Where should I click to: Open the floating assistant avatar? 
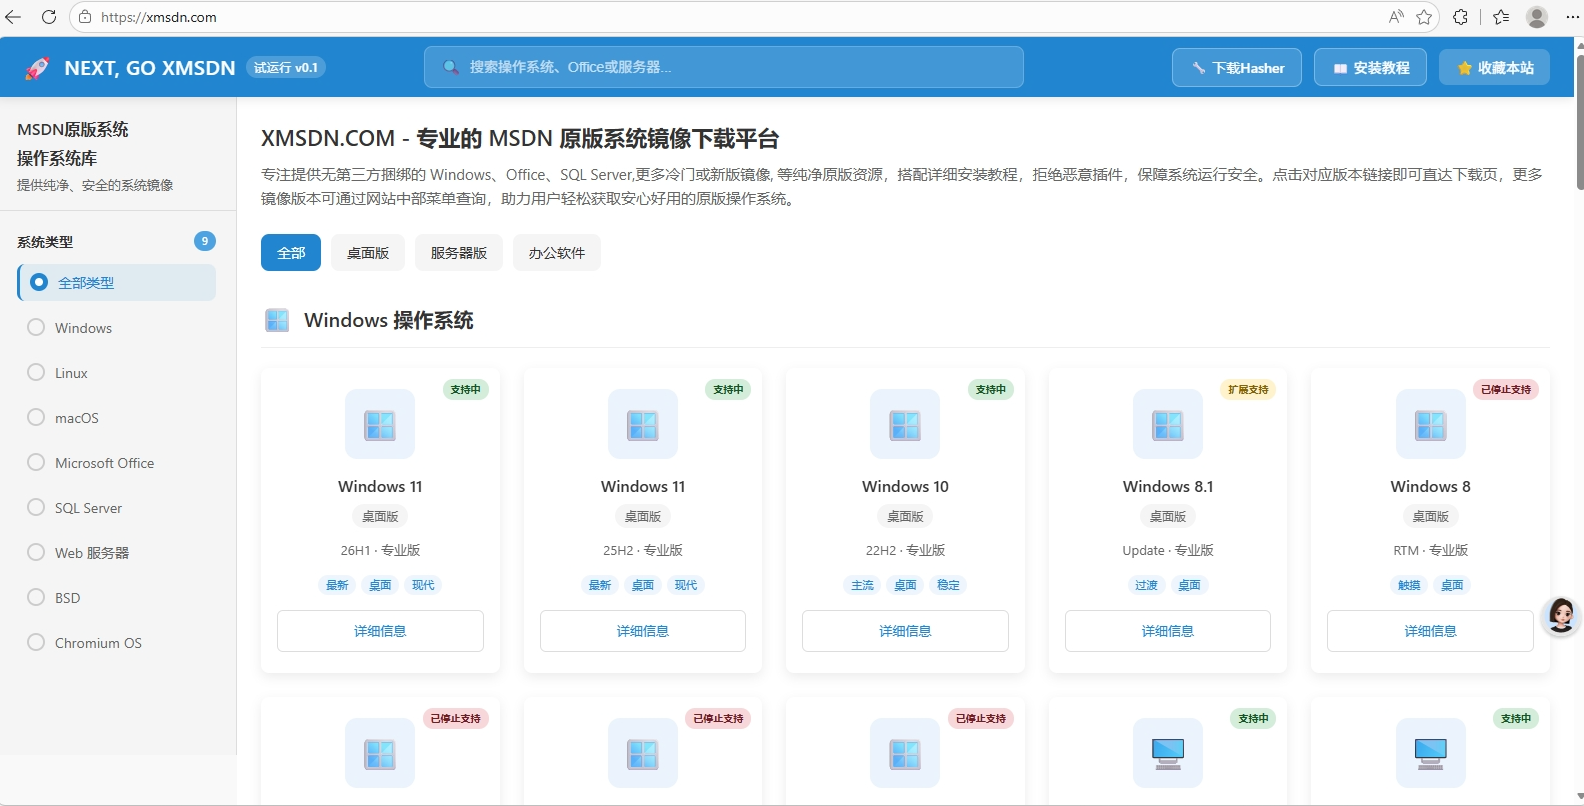[1561, 616]
